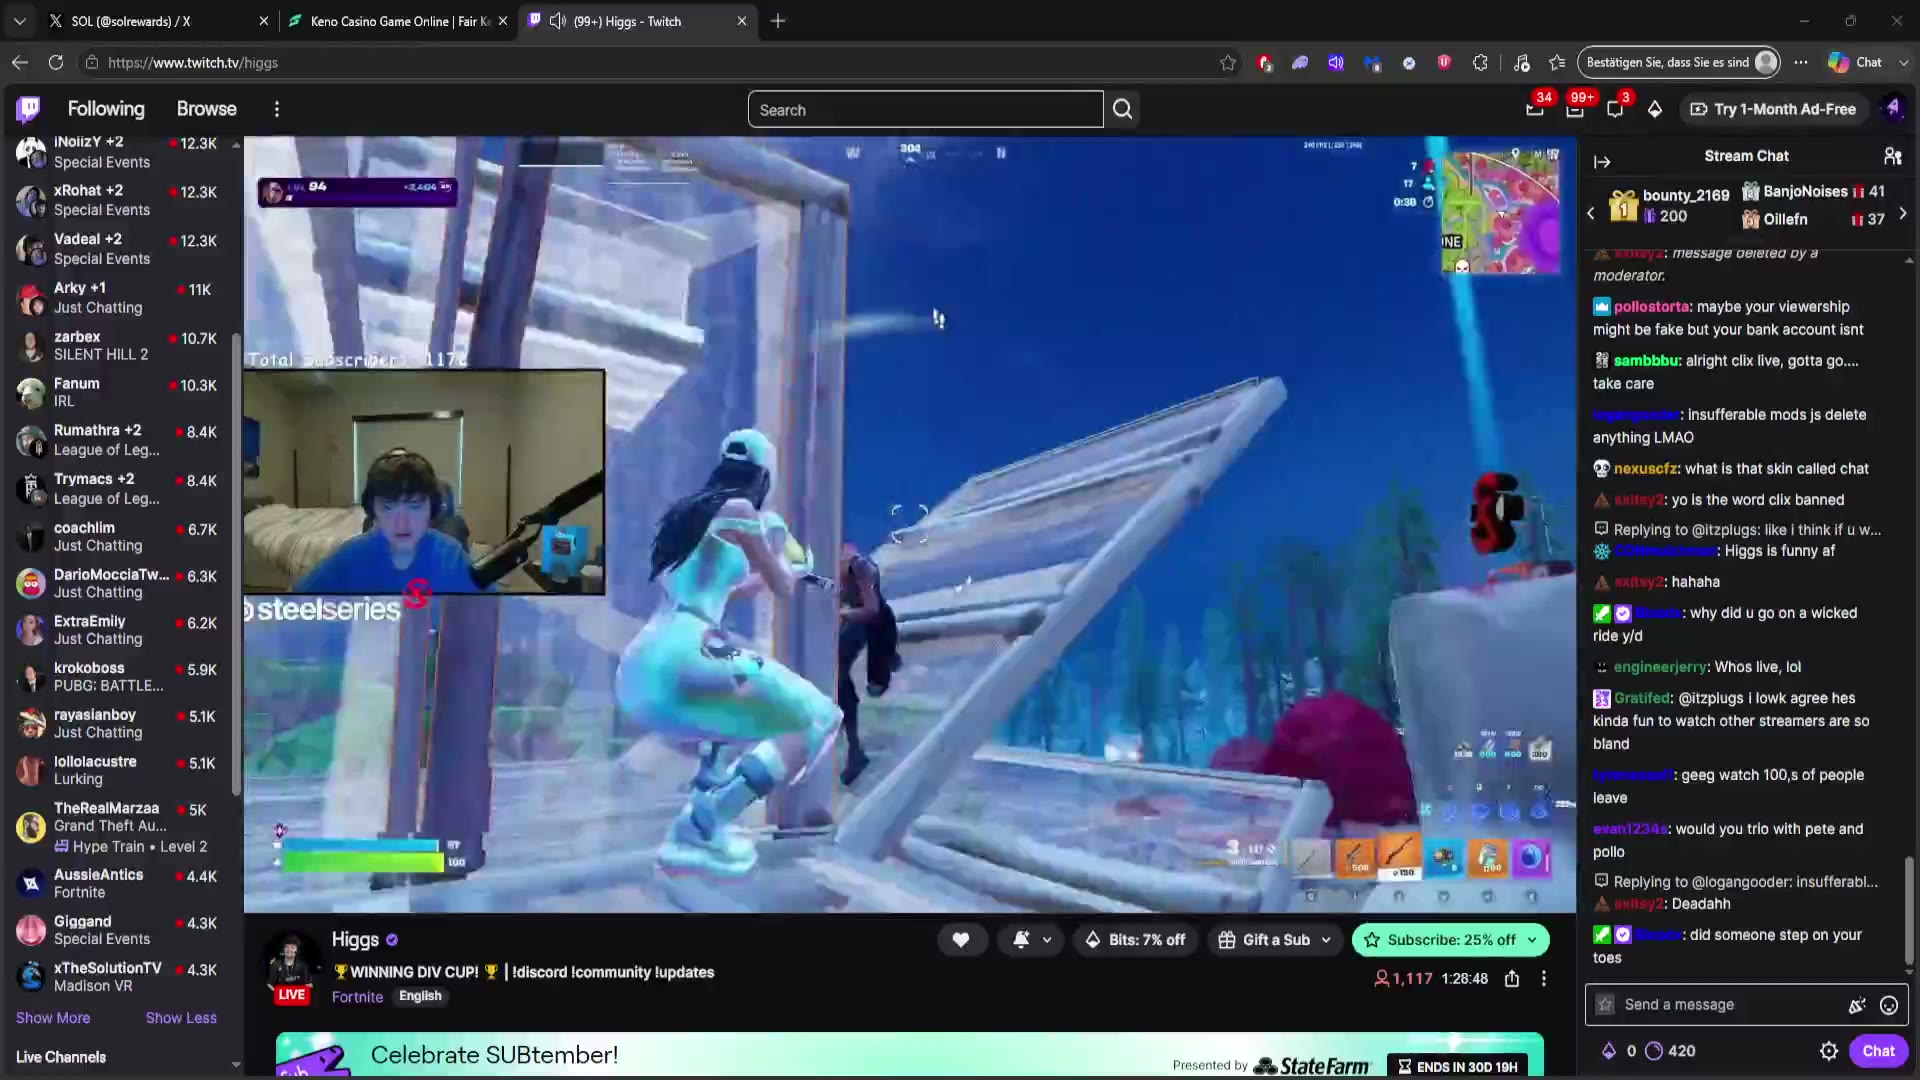
Task: Click the search magnifier icon
Action: tap(1122, 109)
